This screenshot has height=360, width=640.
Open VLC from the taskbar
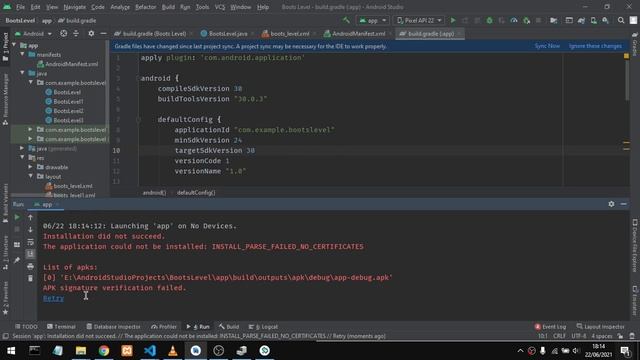(x=173, y=351)
